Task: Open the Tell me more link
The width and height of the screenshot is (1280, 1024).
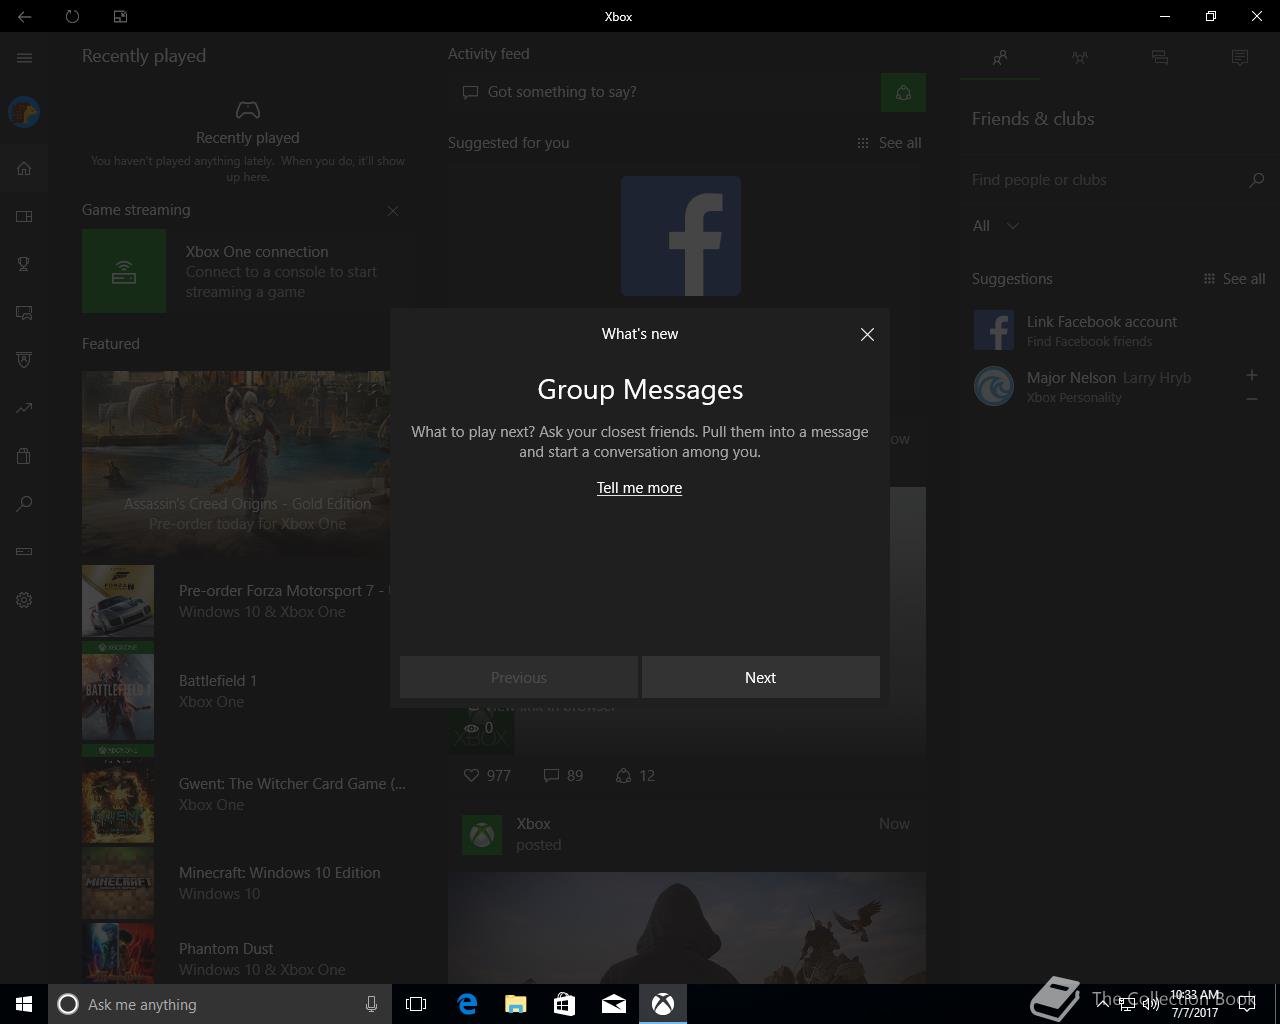Action: coord(639,488)
